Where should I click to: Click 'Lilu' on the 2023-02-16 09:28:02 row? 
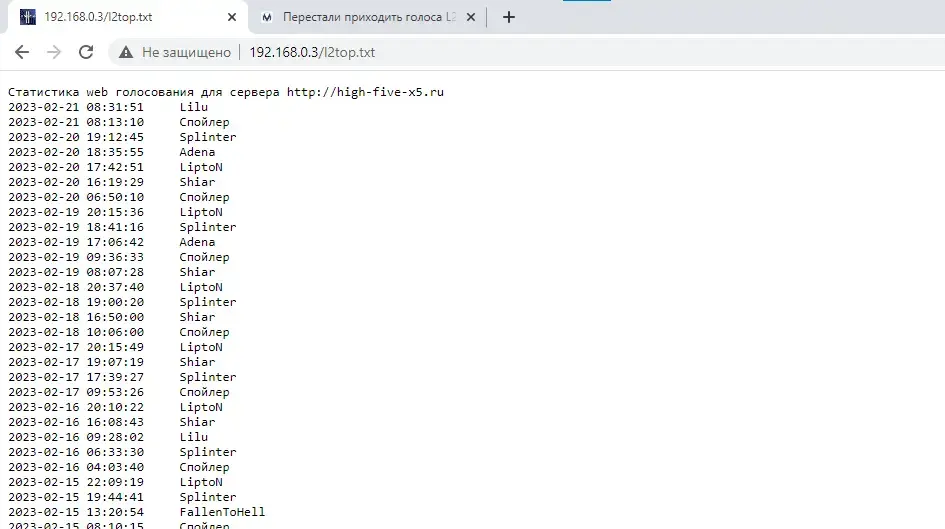point(193,437)
